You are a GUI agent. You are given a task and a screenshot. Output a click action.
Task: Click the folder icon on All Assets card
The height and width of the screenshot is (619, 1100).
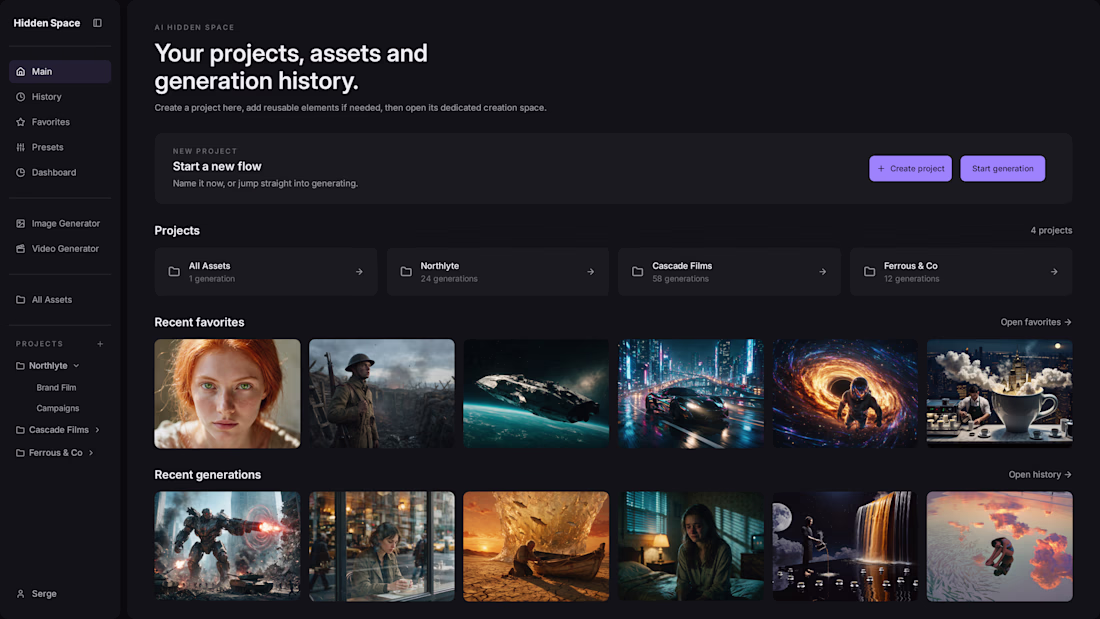pos(174,272)
